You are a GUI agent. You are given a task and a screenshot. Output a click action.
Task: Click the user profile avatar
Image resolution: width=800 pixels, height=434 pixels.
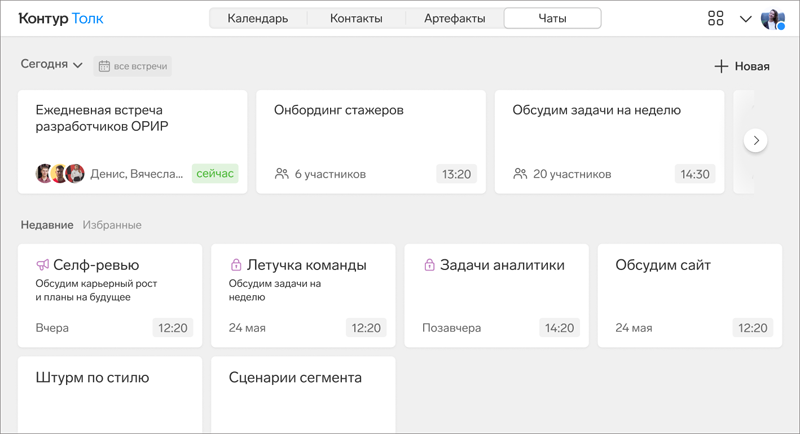click(772, 19)
